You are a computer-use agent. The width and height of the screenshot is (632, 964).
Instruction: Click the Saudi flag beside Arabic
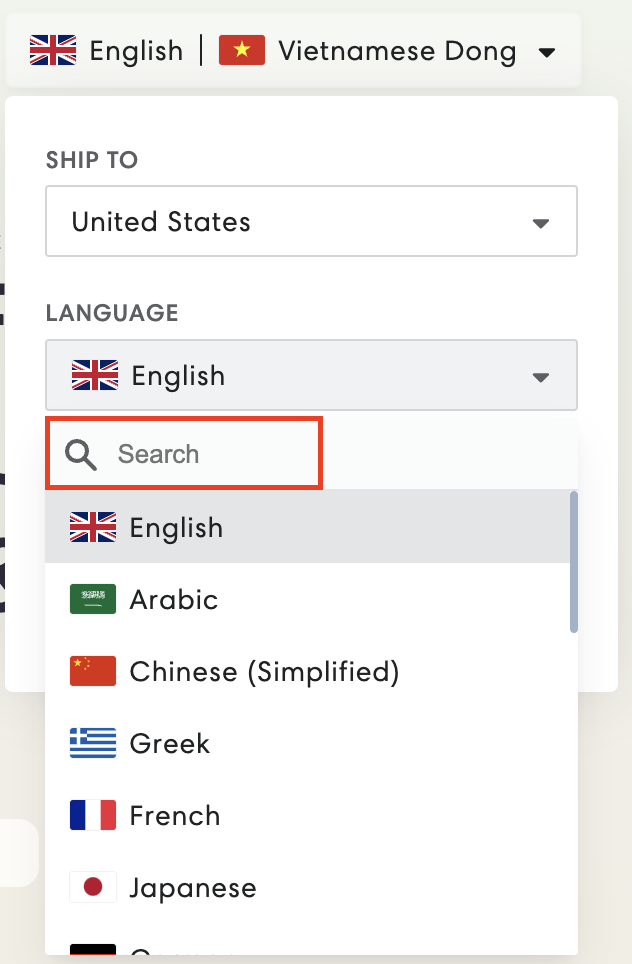[93, 599]
